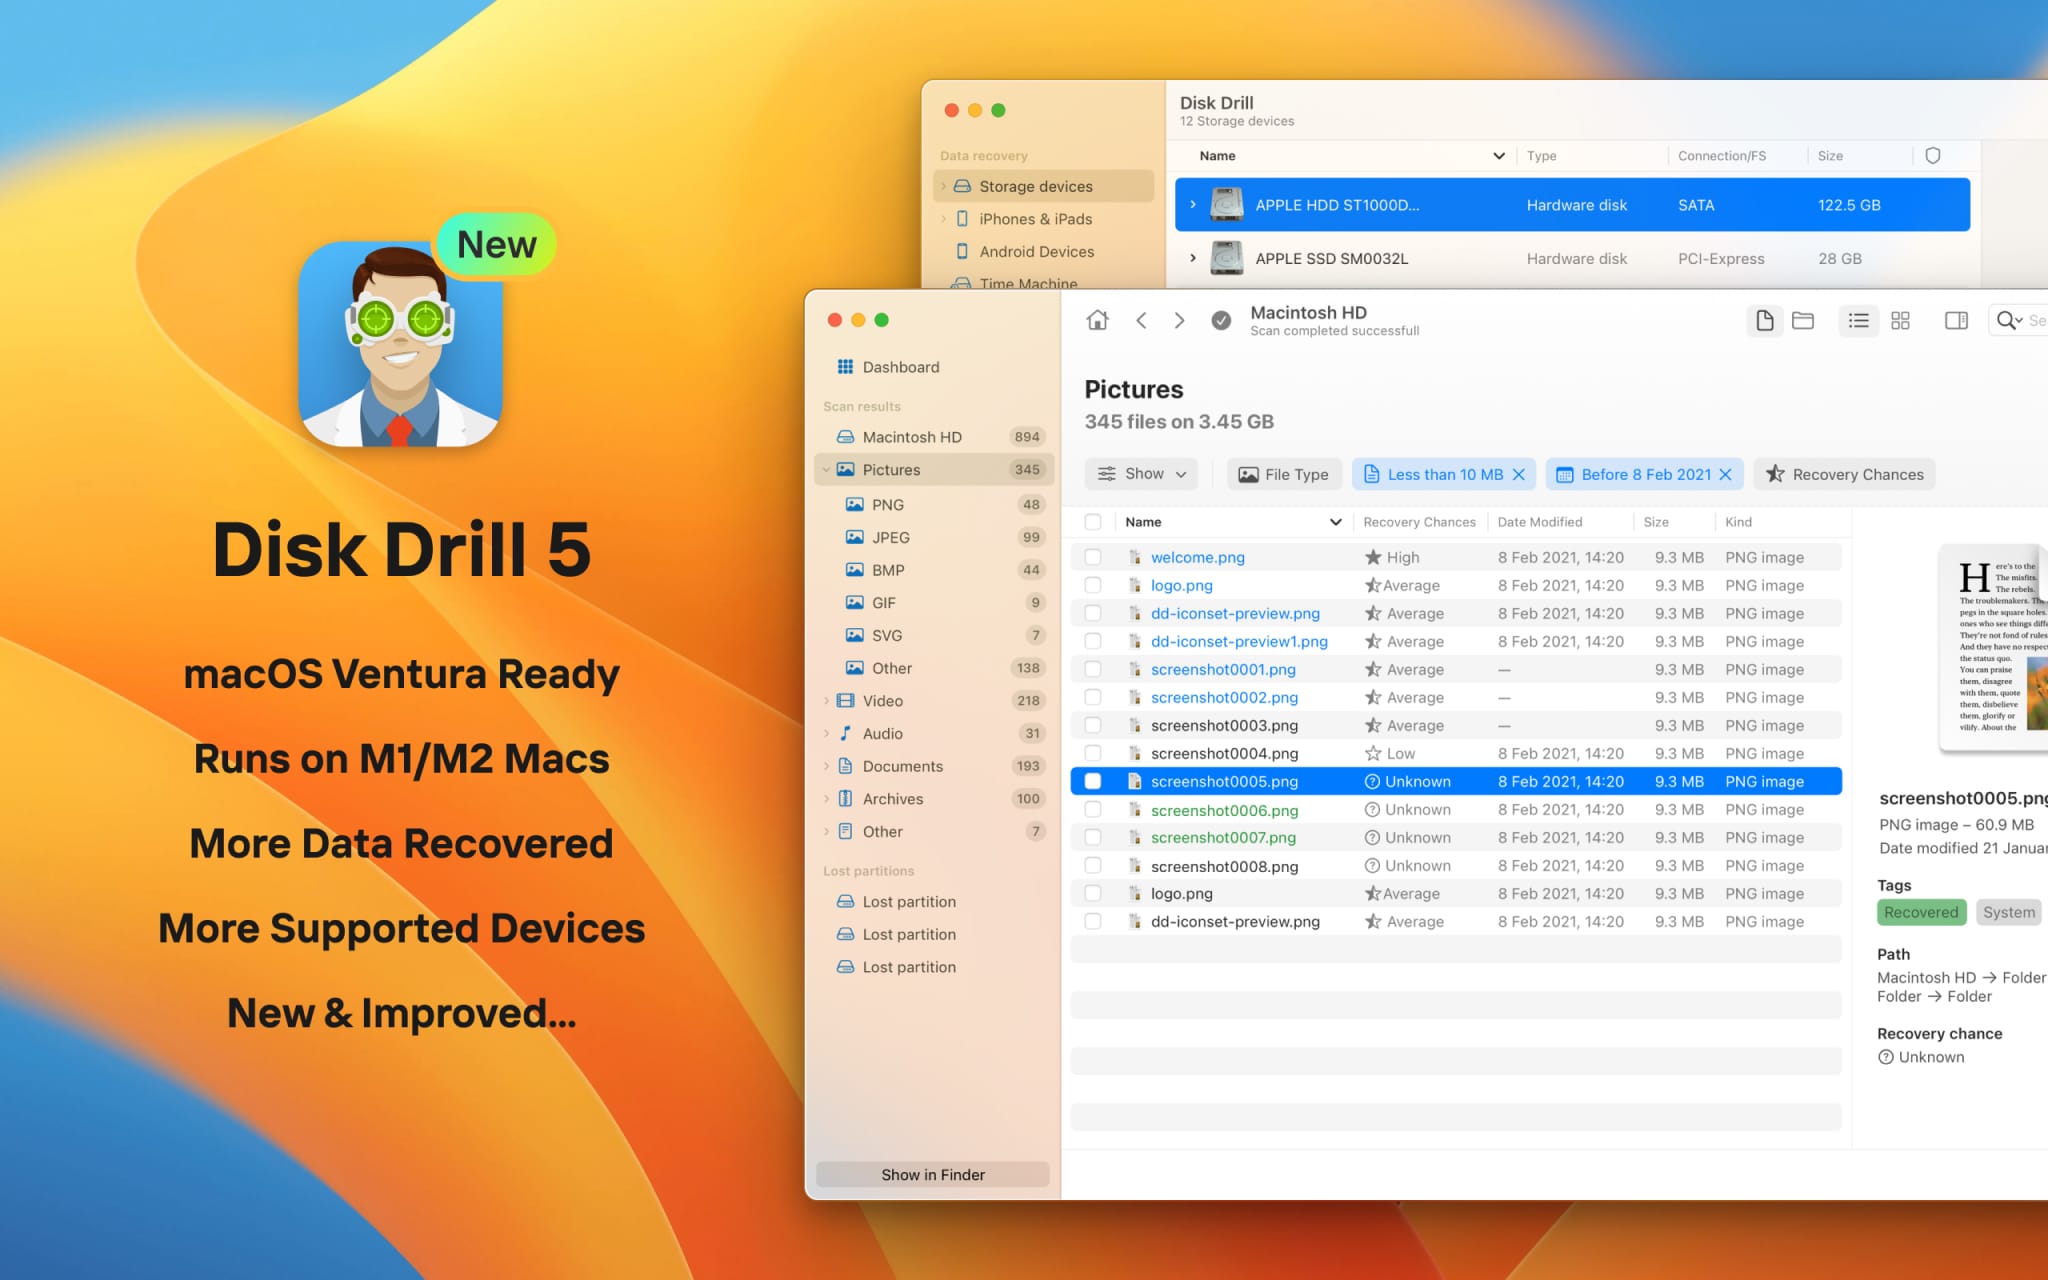Select the list view icon
The image size is (2048, 1280).
(x=1856, y=321)
